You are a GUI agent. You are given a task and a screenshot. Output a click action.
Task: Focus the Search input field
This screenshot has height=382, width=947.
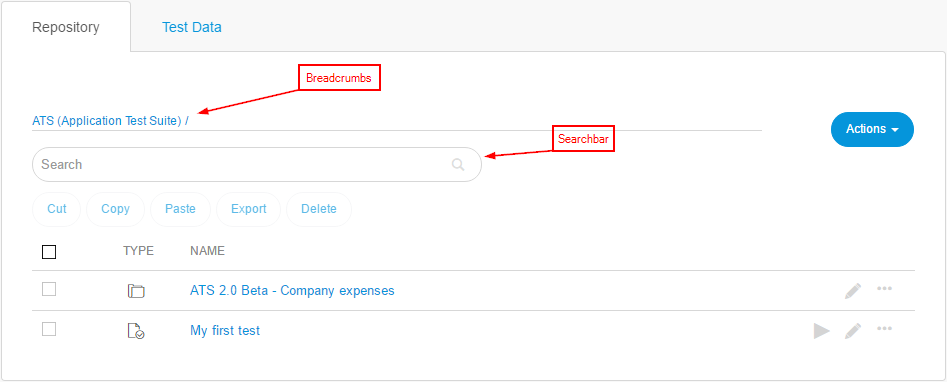(257, 164)
